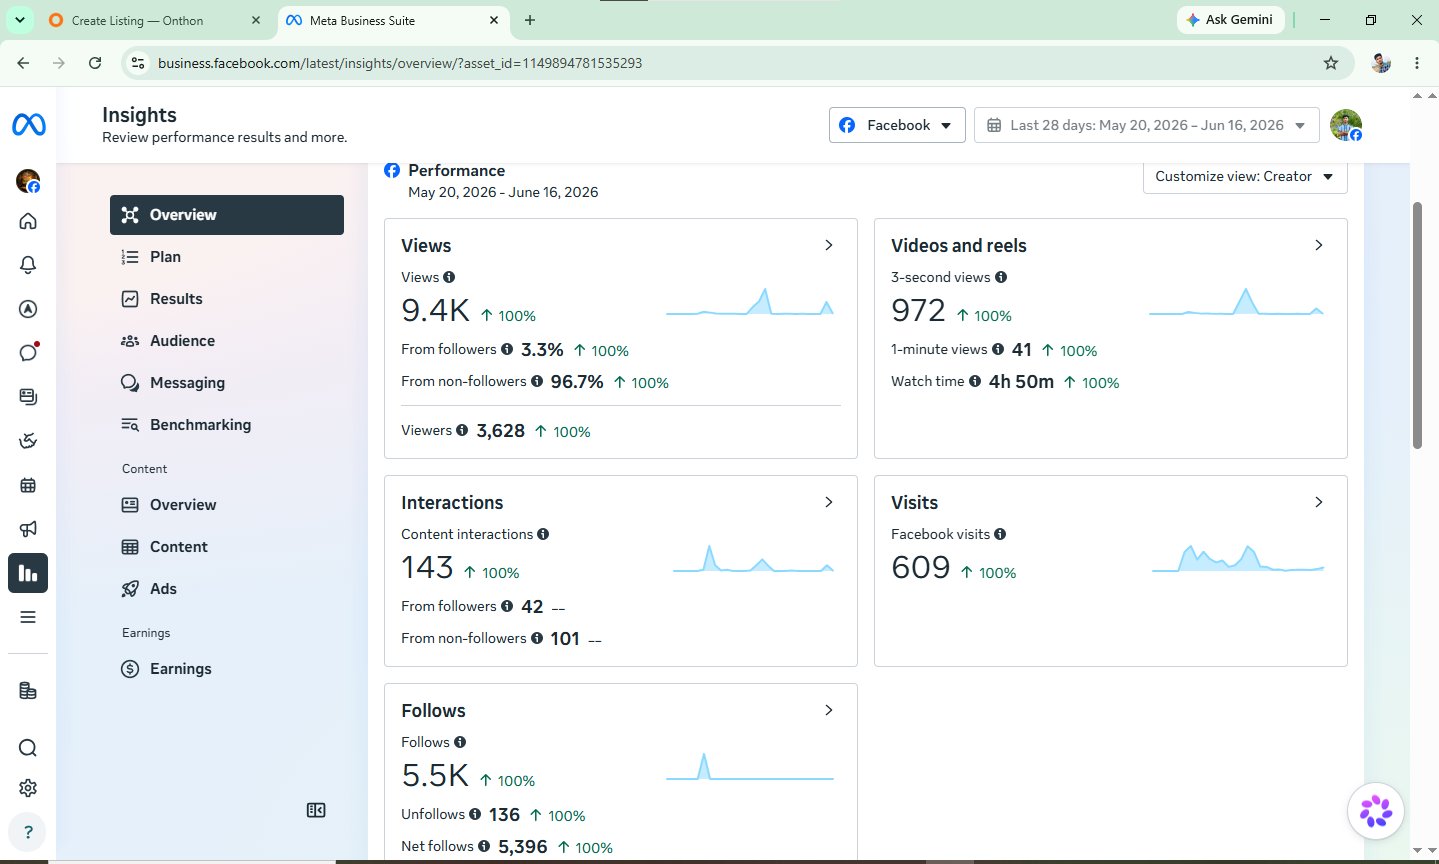
Task: Click info icon beside Viewers
Action: tap(462, 430)
